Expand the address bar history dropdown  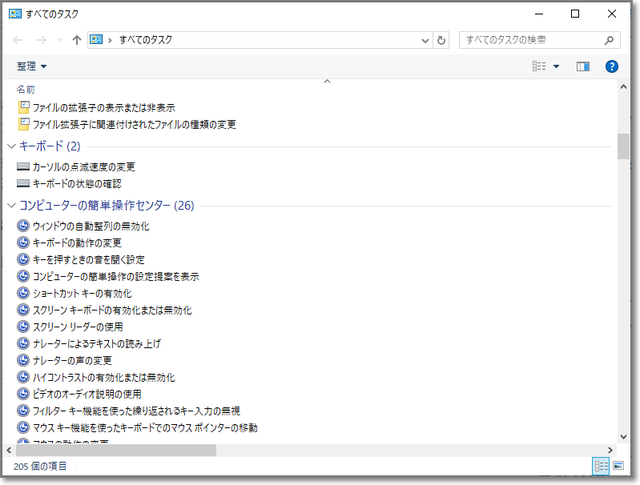(423, 40)
